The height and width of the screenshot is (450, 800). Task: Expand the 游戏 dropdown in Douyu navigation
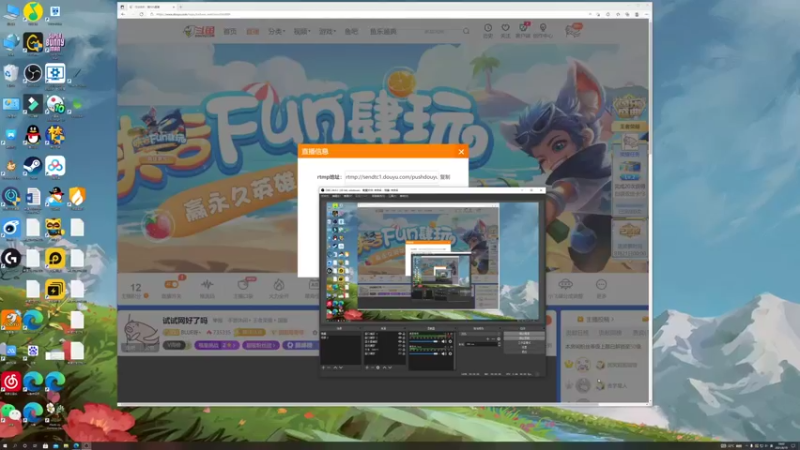tap(327, 31)
